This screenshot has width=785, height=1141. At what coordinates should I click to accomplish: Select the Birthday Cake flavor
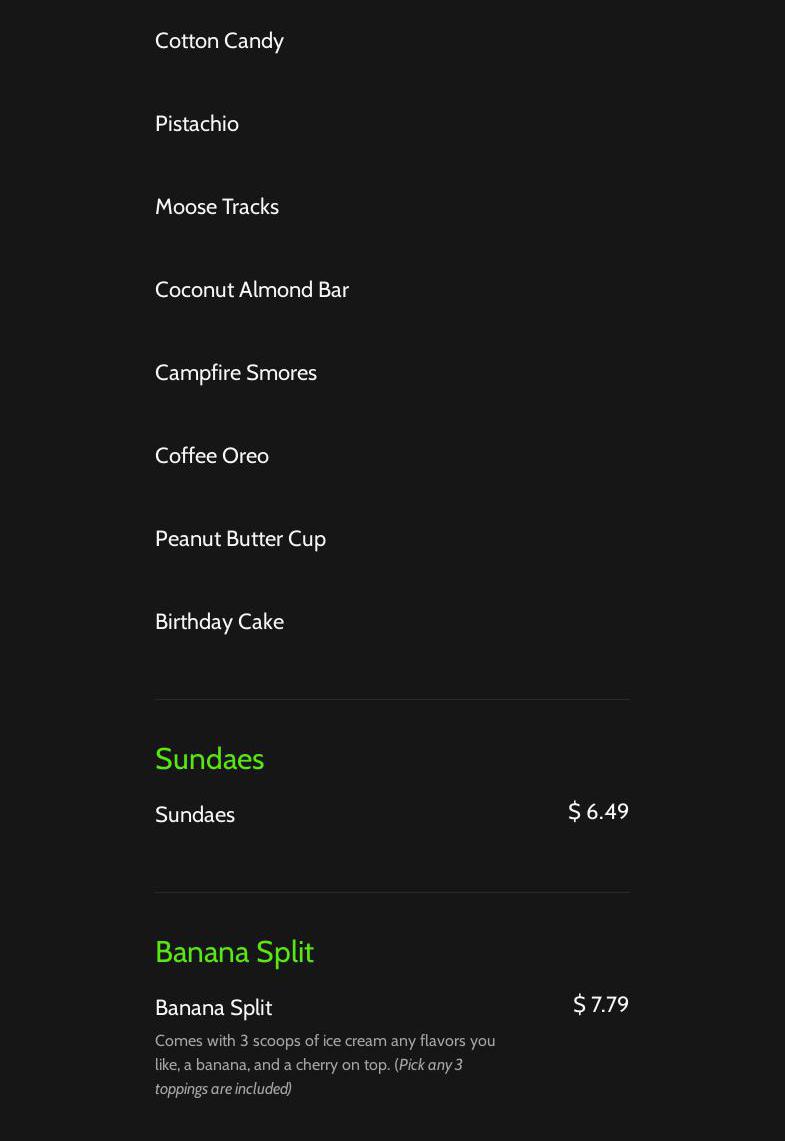point(219,622)
